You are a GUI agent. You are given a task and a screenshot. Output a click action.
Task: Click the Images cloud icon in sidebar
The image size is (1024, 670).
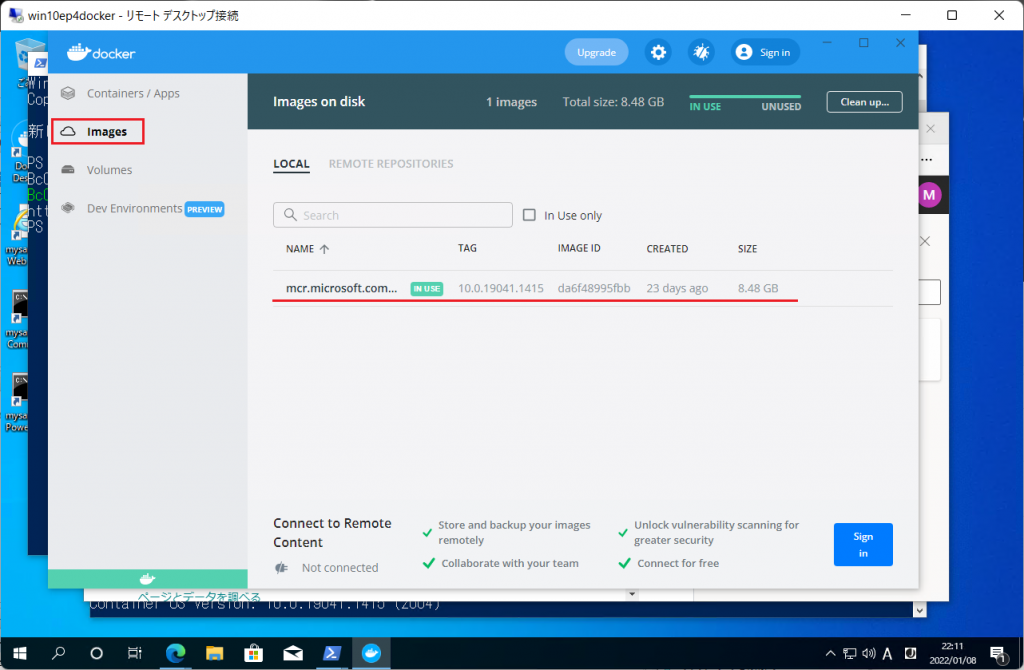[x=68, y=131]
